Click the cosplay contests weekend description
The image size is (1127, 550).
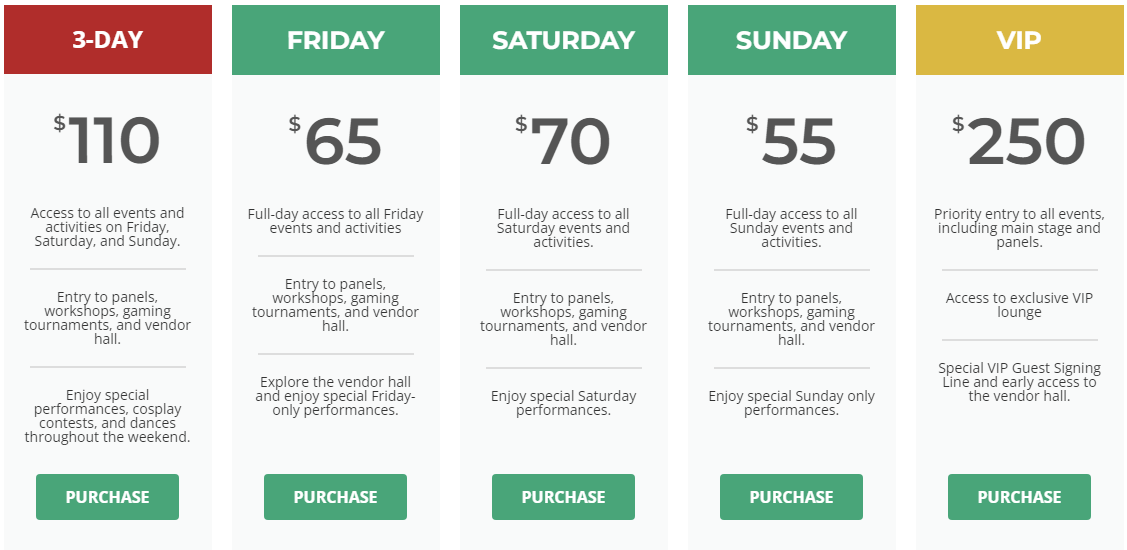click(x=108, y=416)
